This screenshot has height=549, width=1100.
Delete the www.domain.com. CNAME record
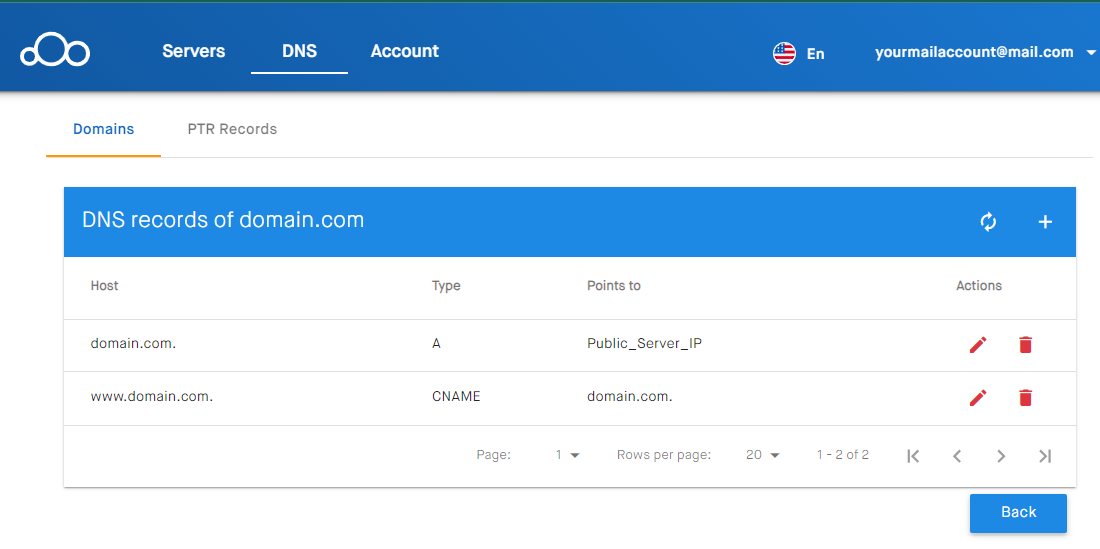tap(1025, 398)
